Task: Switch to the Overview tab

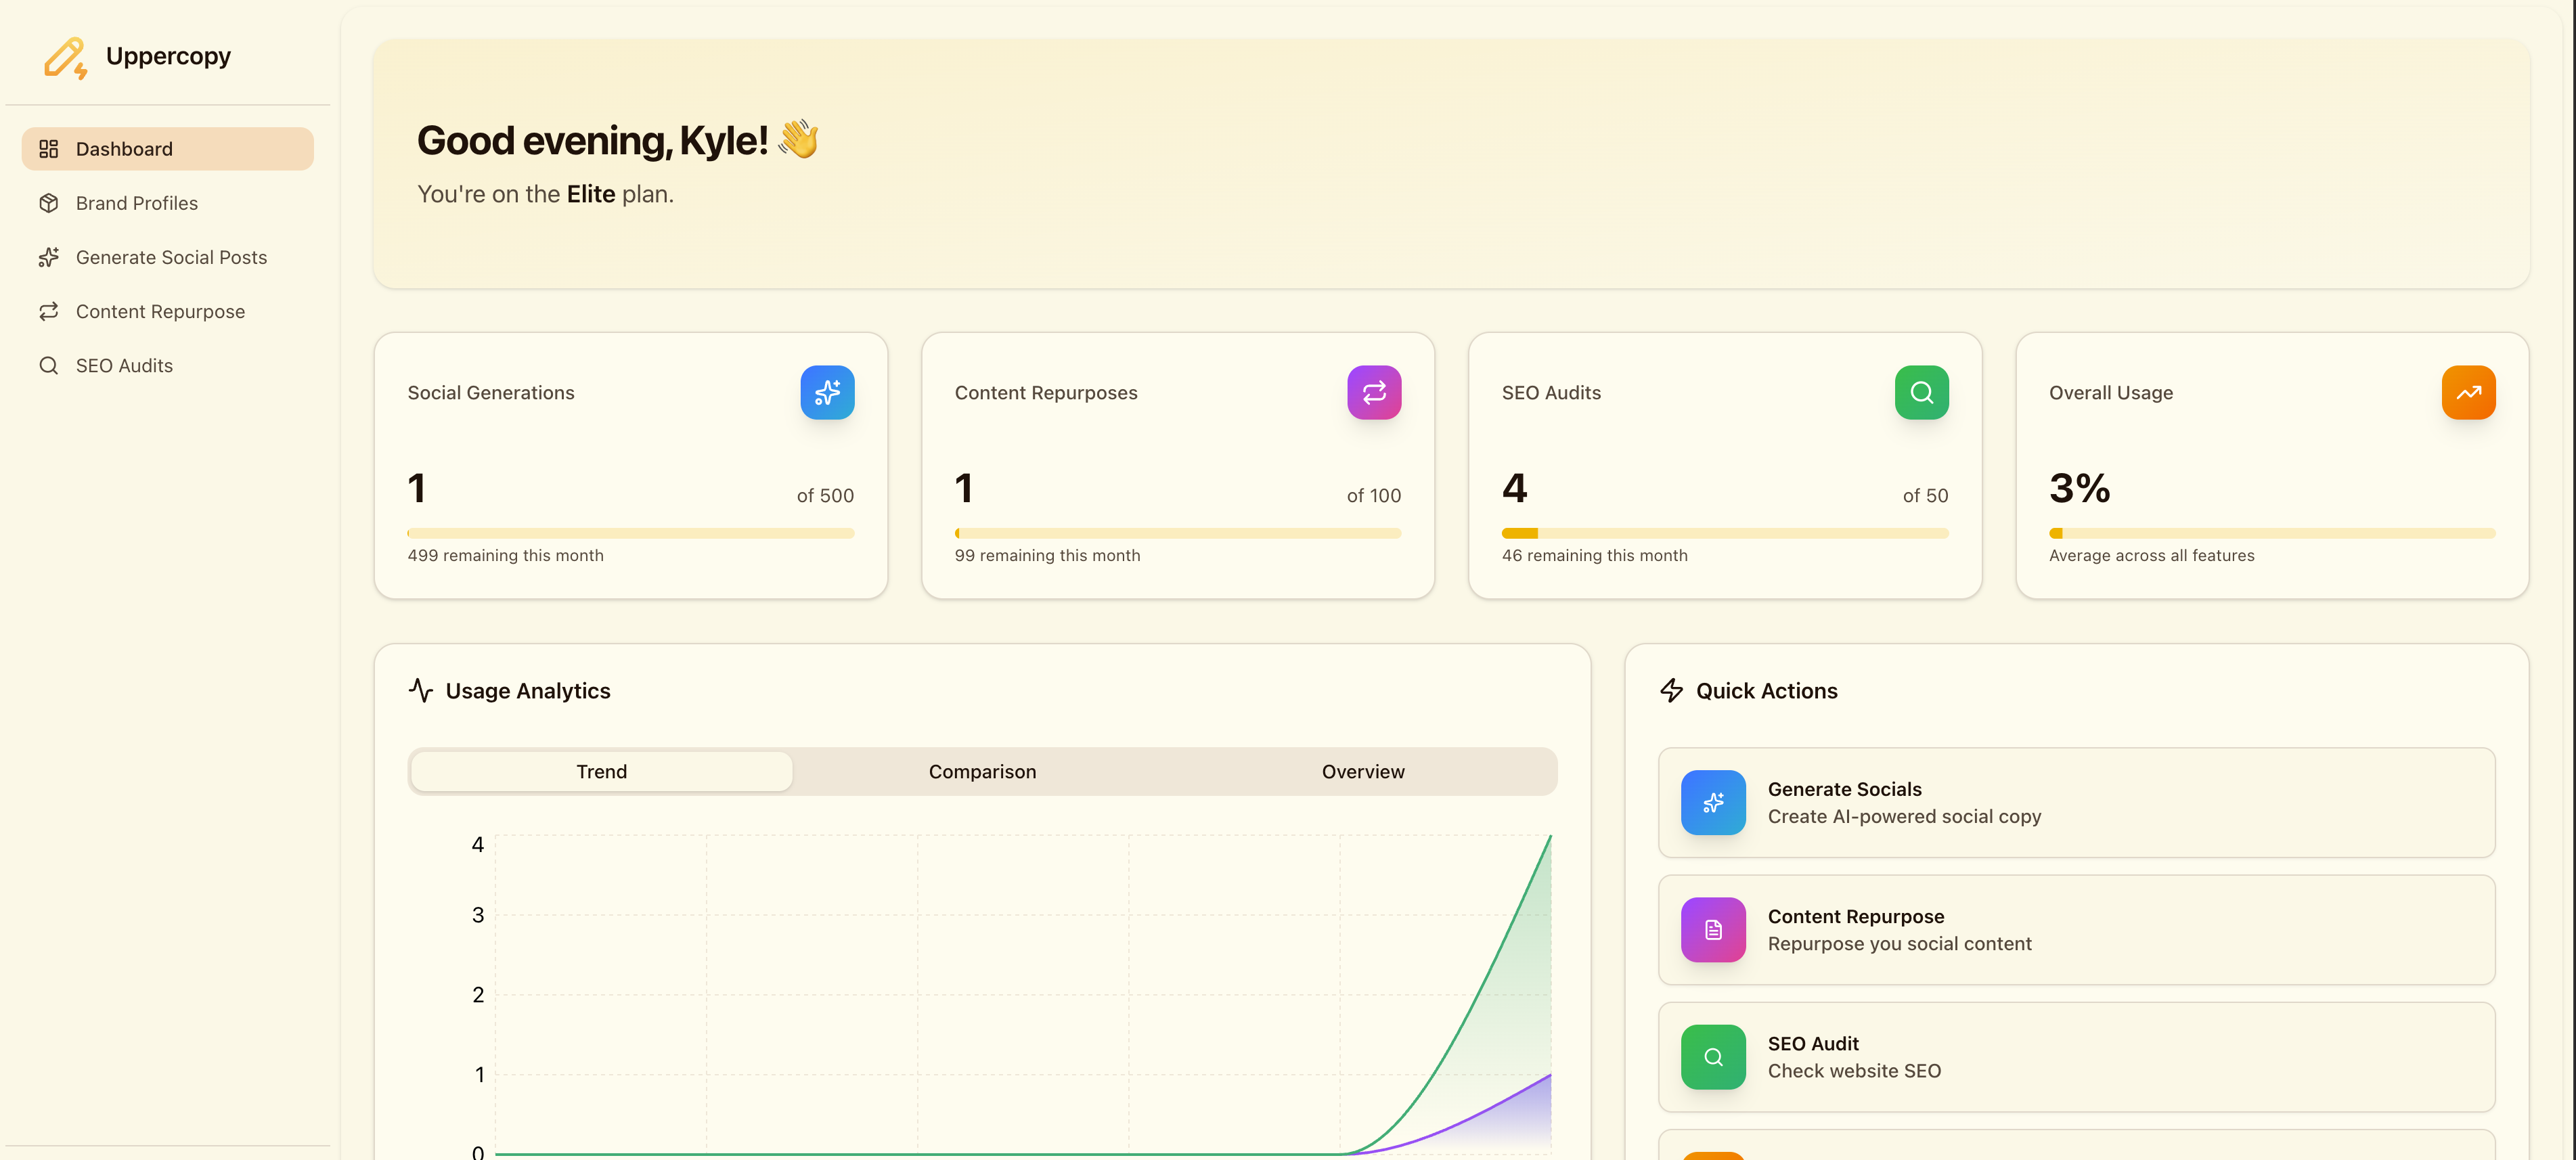Action: [x=1362, y=771]
